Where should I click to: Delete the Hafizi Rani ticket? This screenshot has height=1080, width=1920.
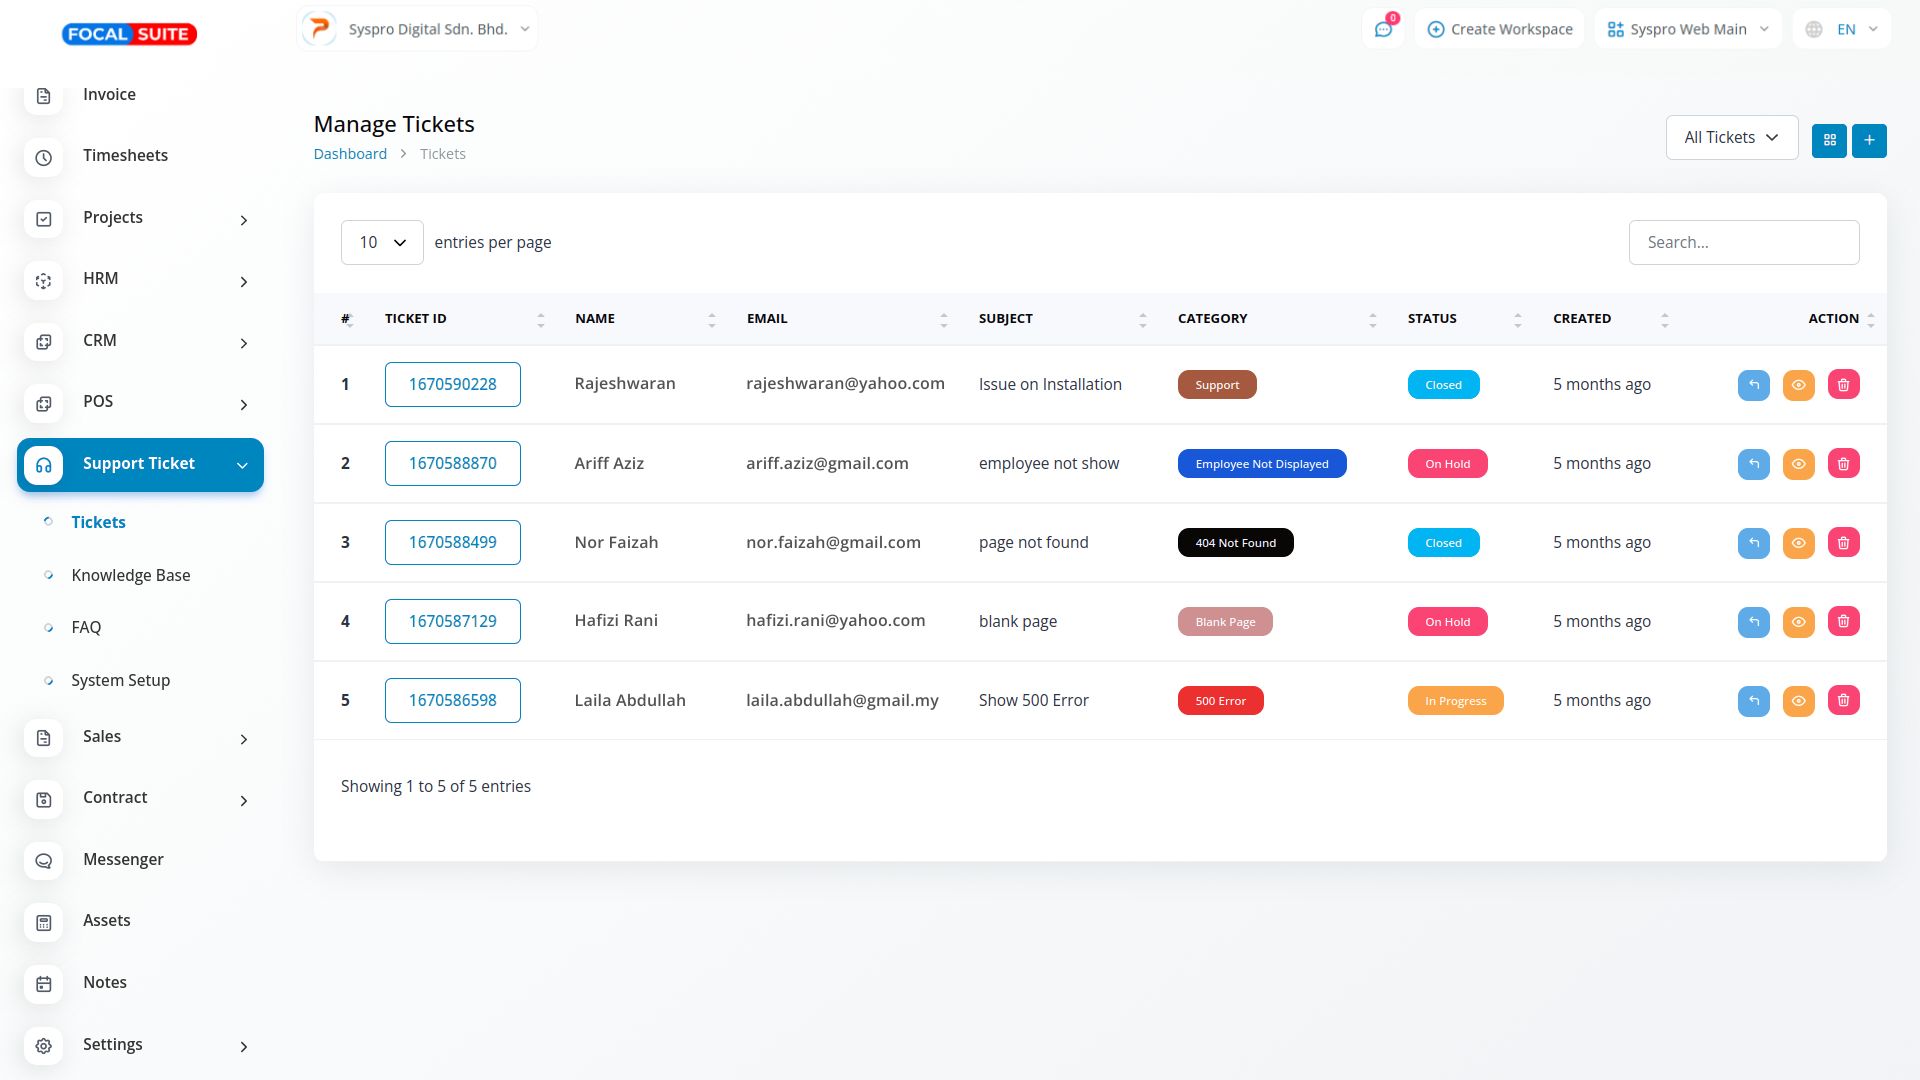[x=1843, y=622]
